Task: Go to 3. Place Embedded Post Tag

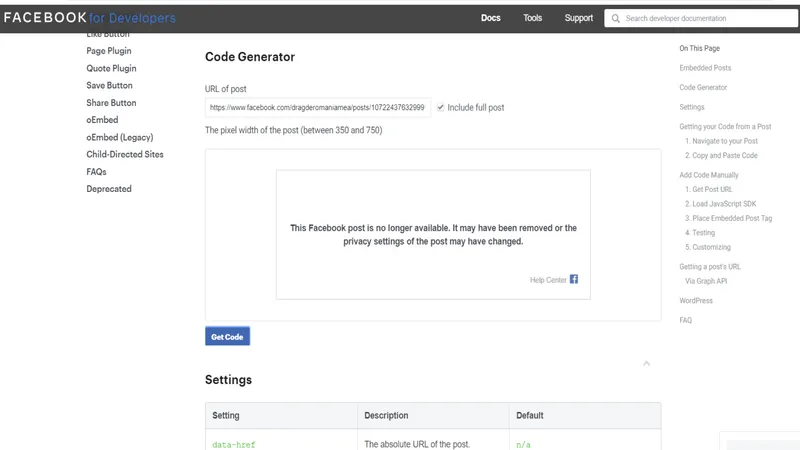Action: click(729, 218)
